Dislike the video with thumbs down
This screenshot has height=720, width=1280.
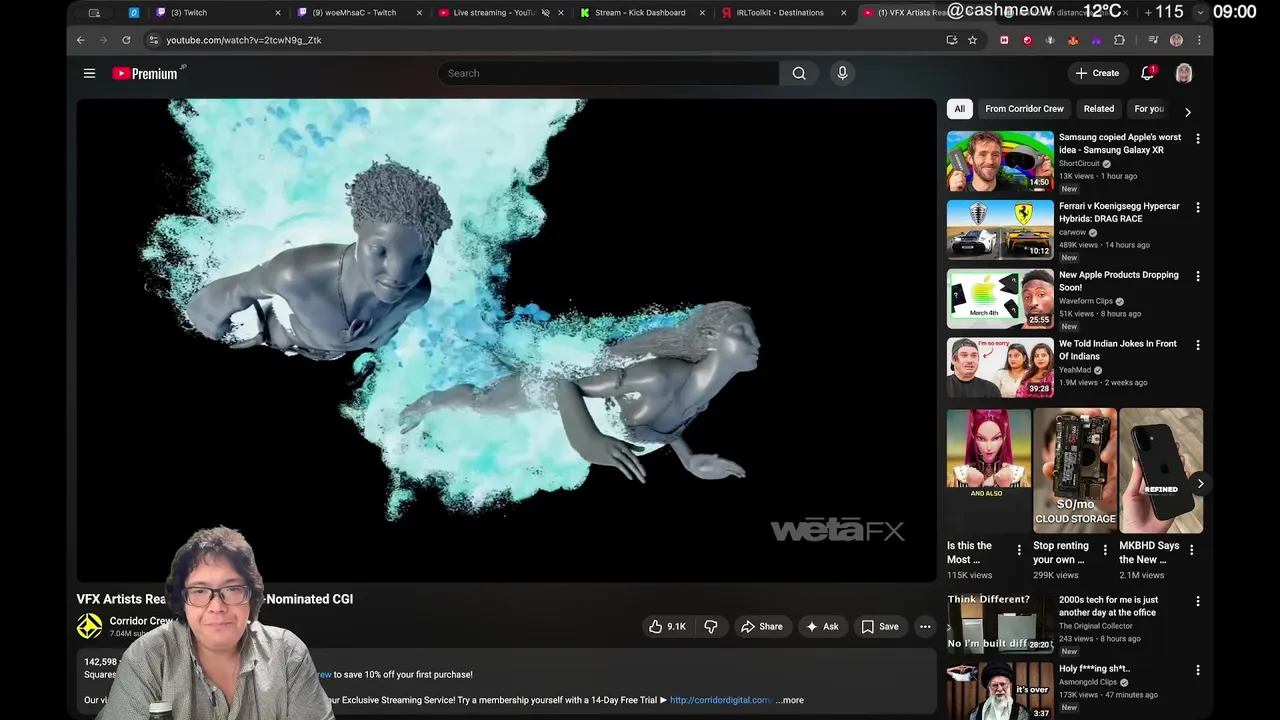[711, 627]
